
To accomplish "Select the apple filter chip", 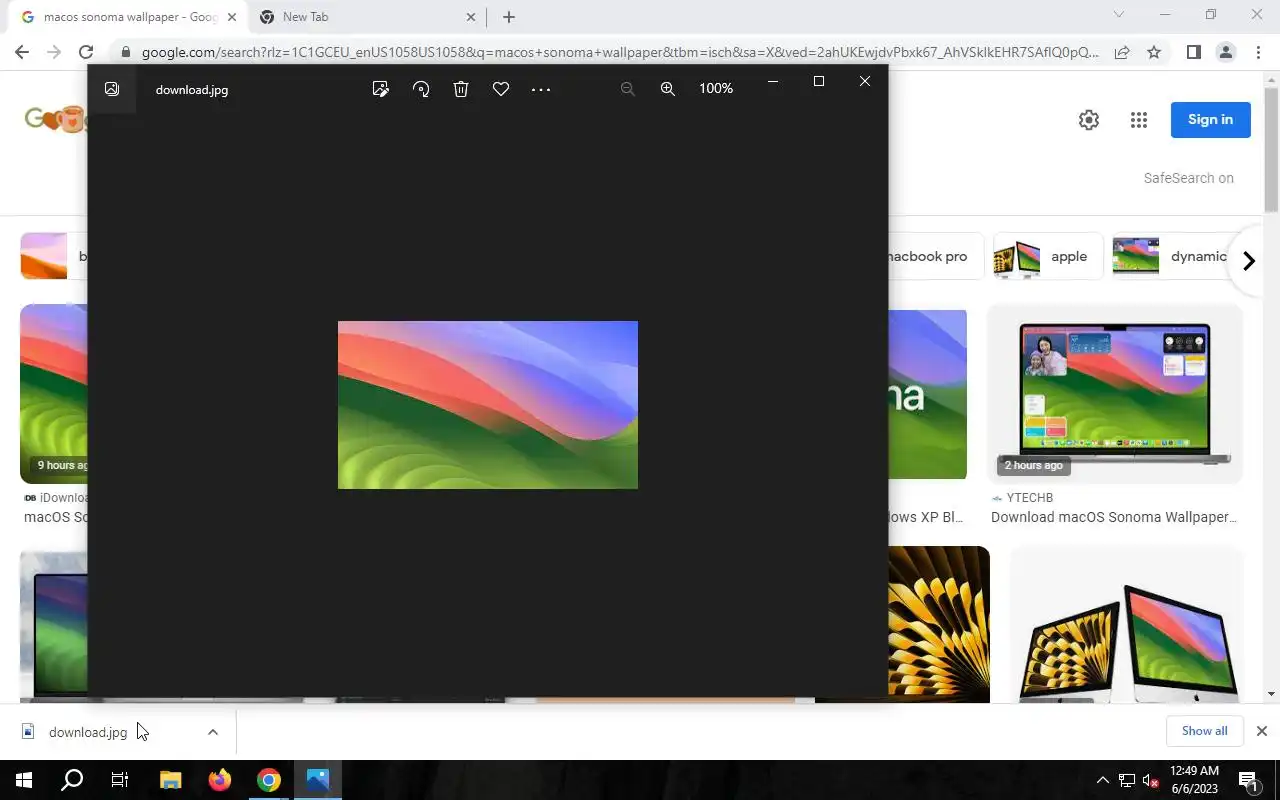I will click(x=1047, y=257).
